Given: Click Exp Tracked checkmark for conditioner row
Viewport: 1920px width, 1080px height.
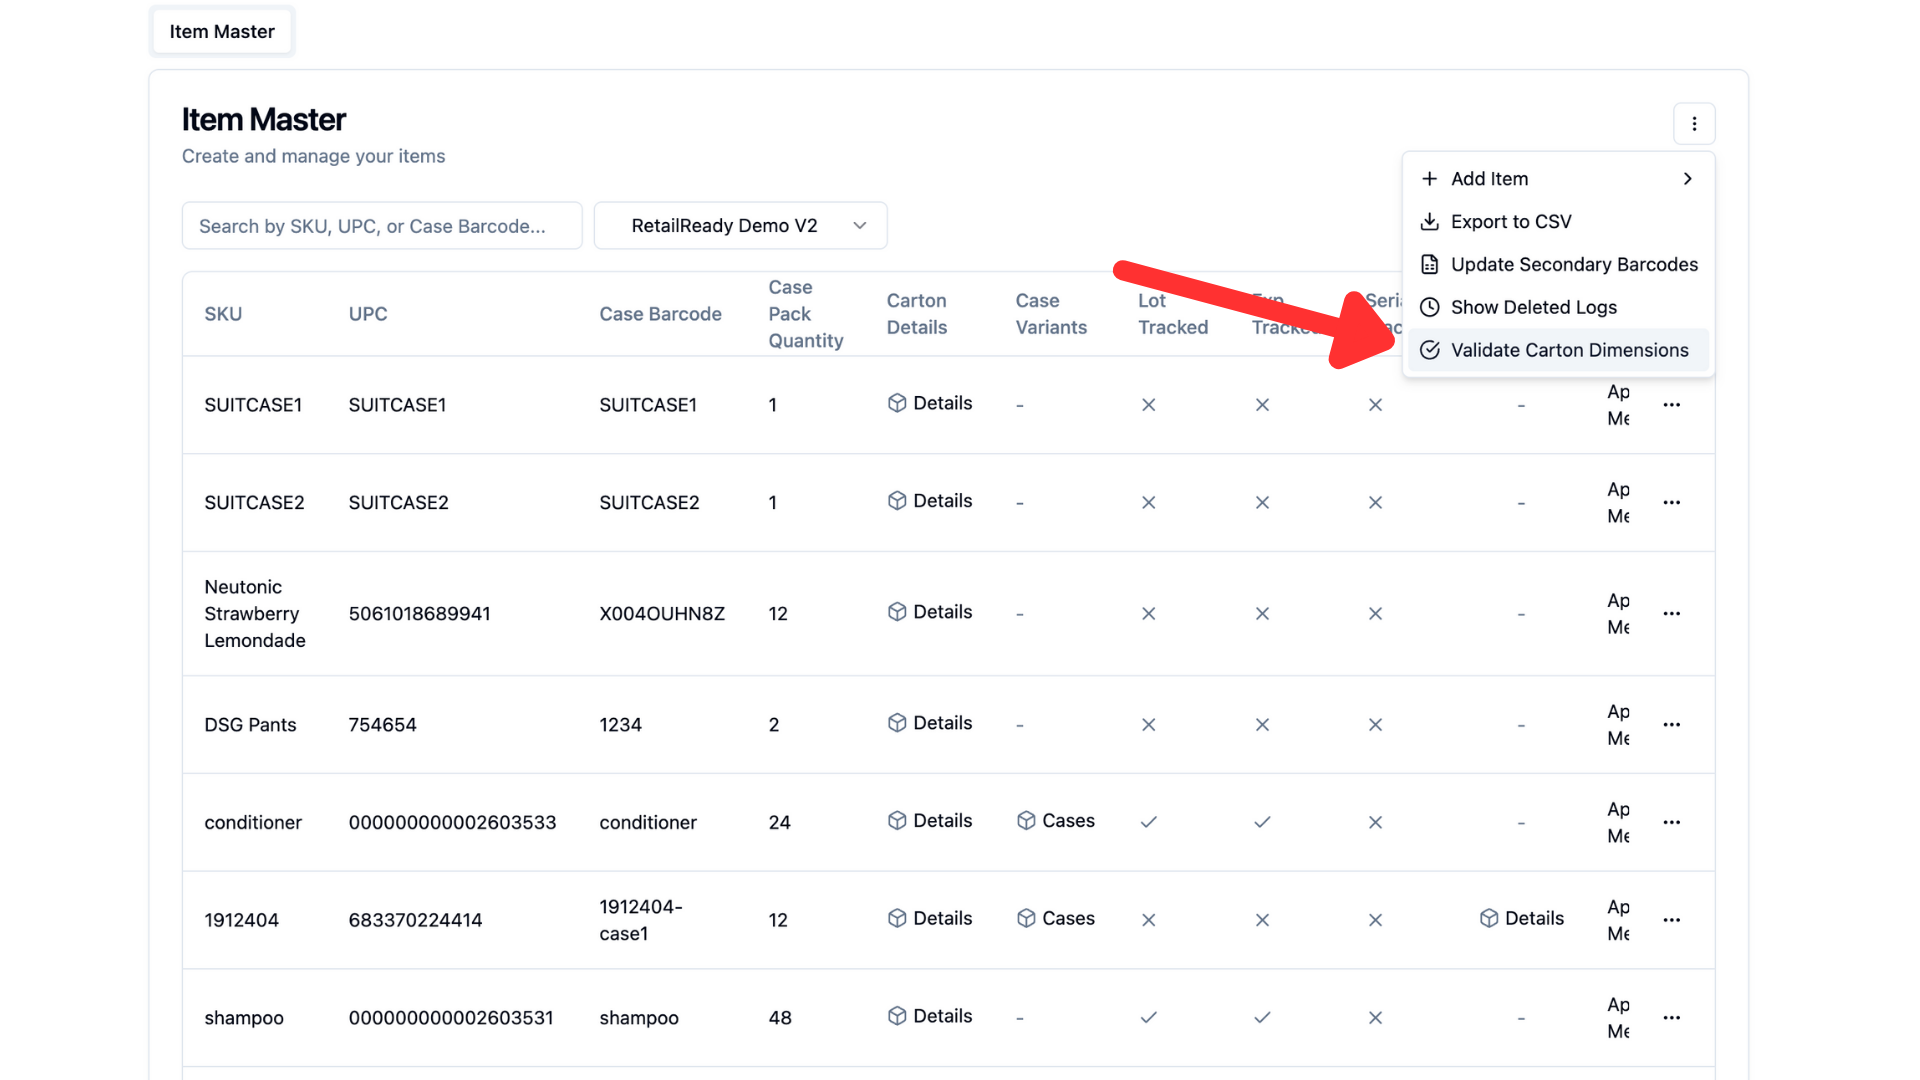Looking at the screenshot, I should 1262,822.
